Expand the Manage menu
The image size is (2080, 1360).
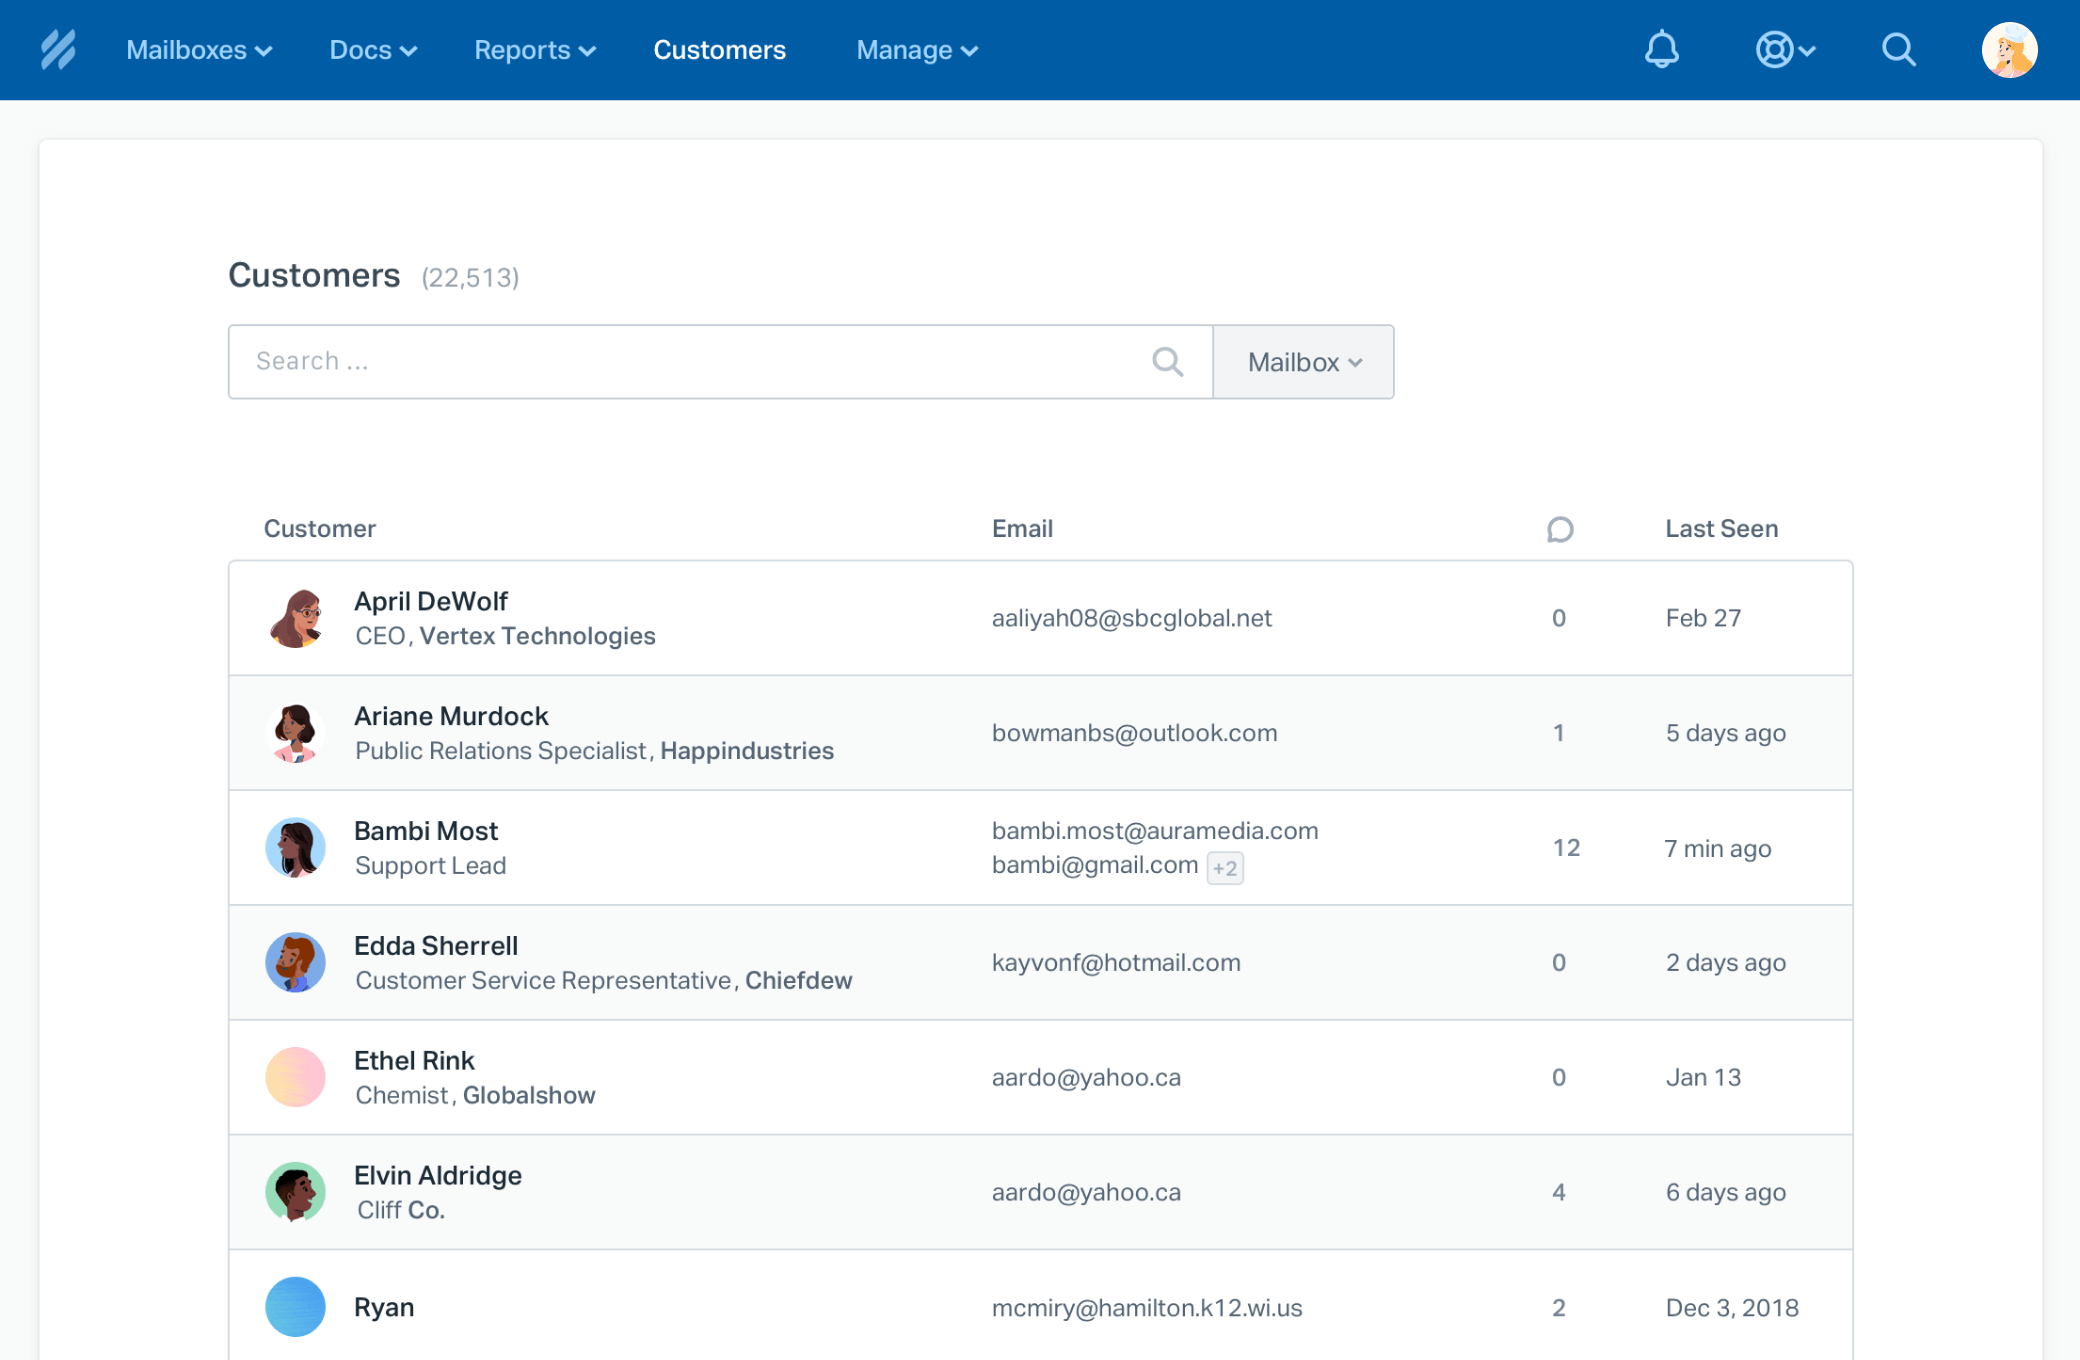[917, 50]
